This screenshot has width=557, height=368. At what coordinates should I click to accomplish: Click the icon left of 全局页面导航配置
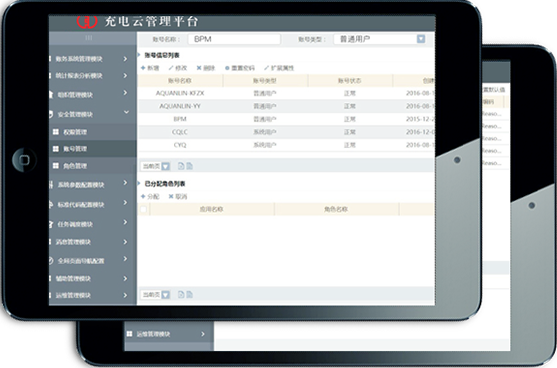(51, 260)
